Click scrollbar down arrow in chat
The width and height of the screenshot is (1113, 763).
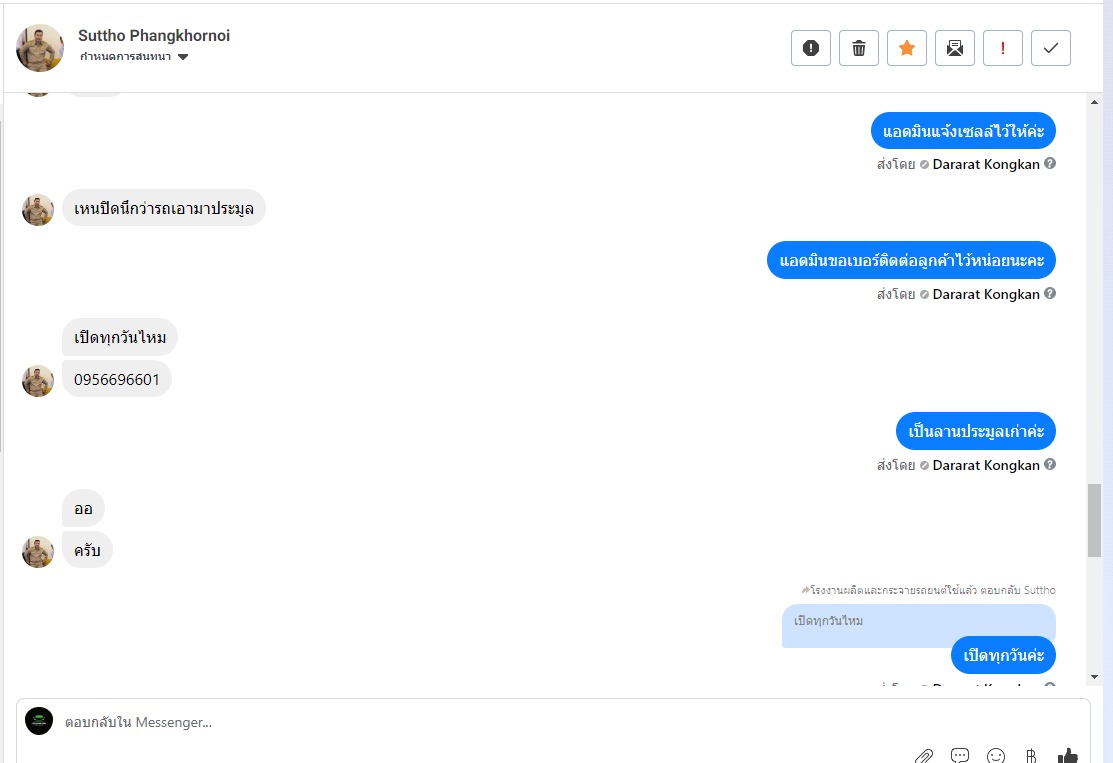coord(1094,677)
